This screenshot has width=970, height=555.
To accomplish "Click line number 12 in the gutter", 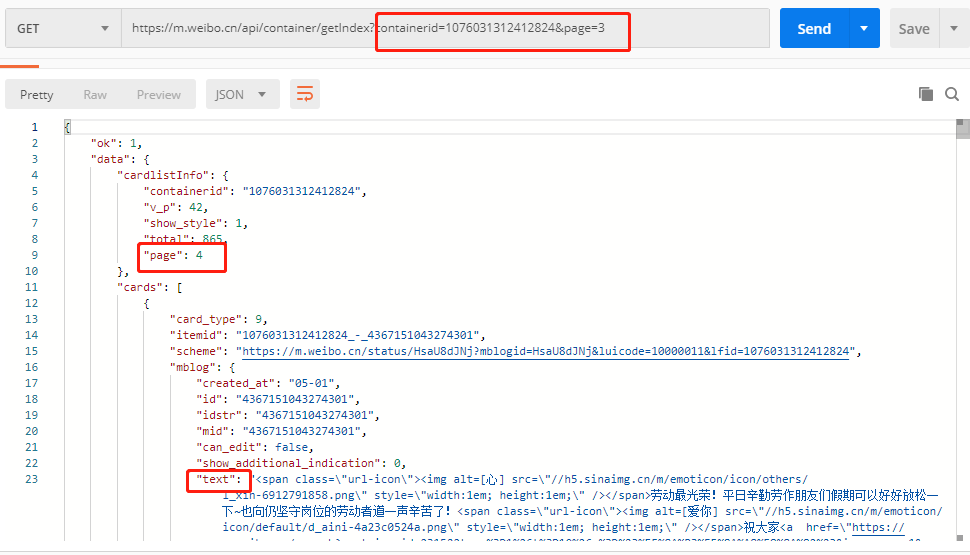I will 32,303.
